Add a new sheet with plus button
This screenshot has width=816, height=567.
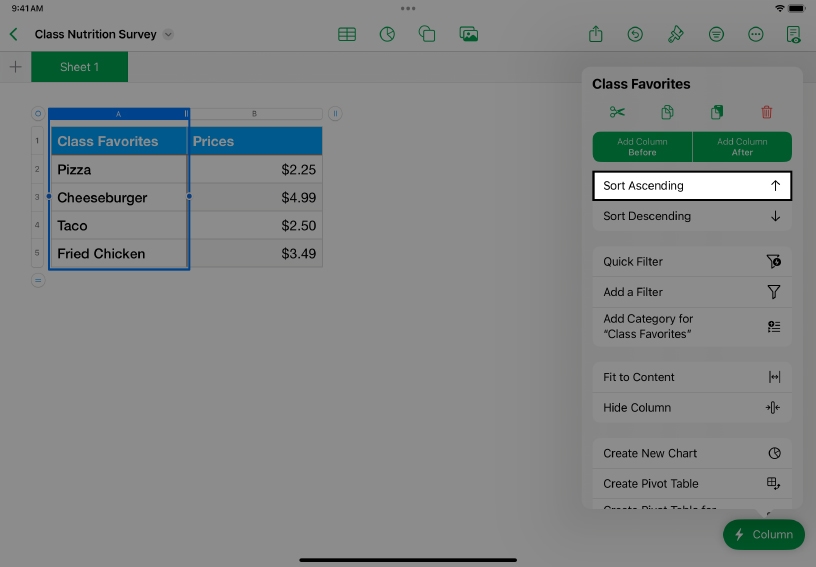tap(15, 67)
